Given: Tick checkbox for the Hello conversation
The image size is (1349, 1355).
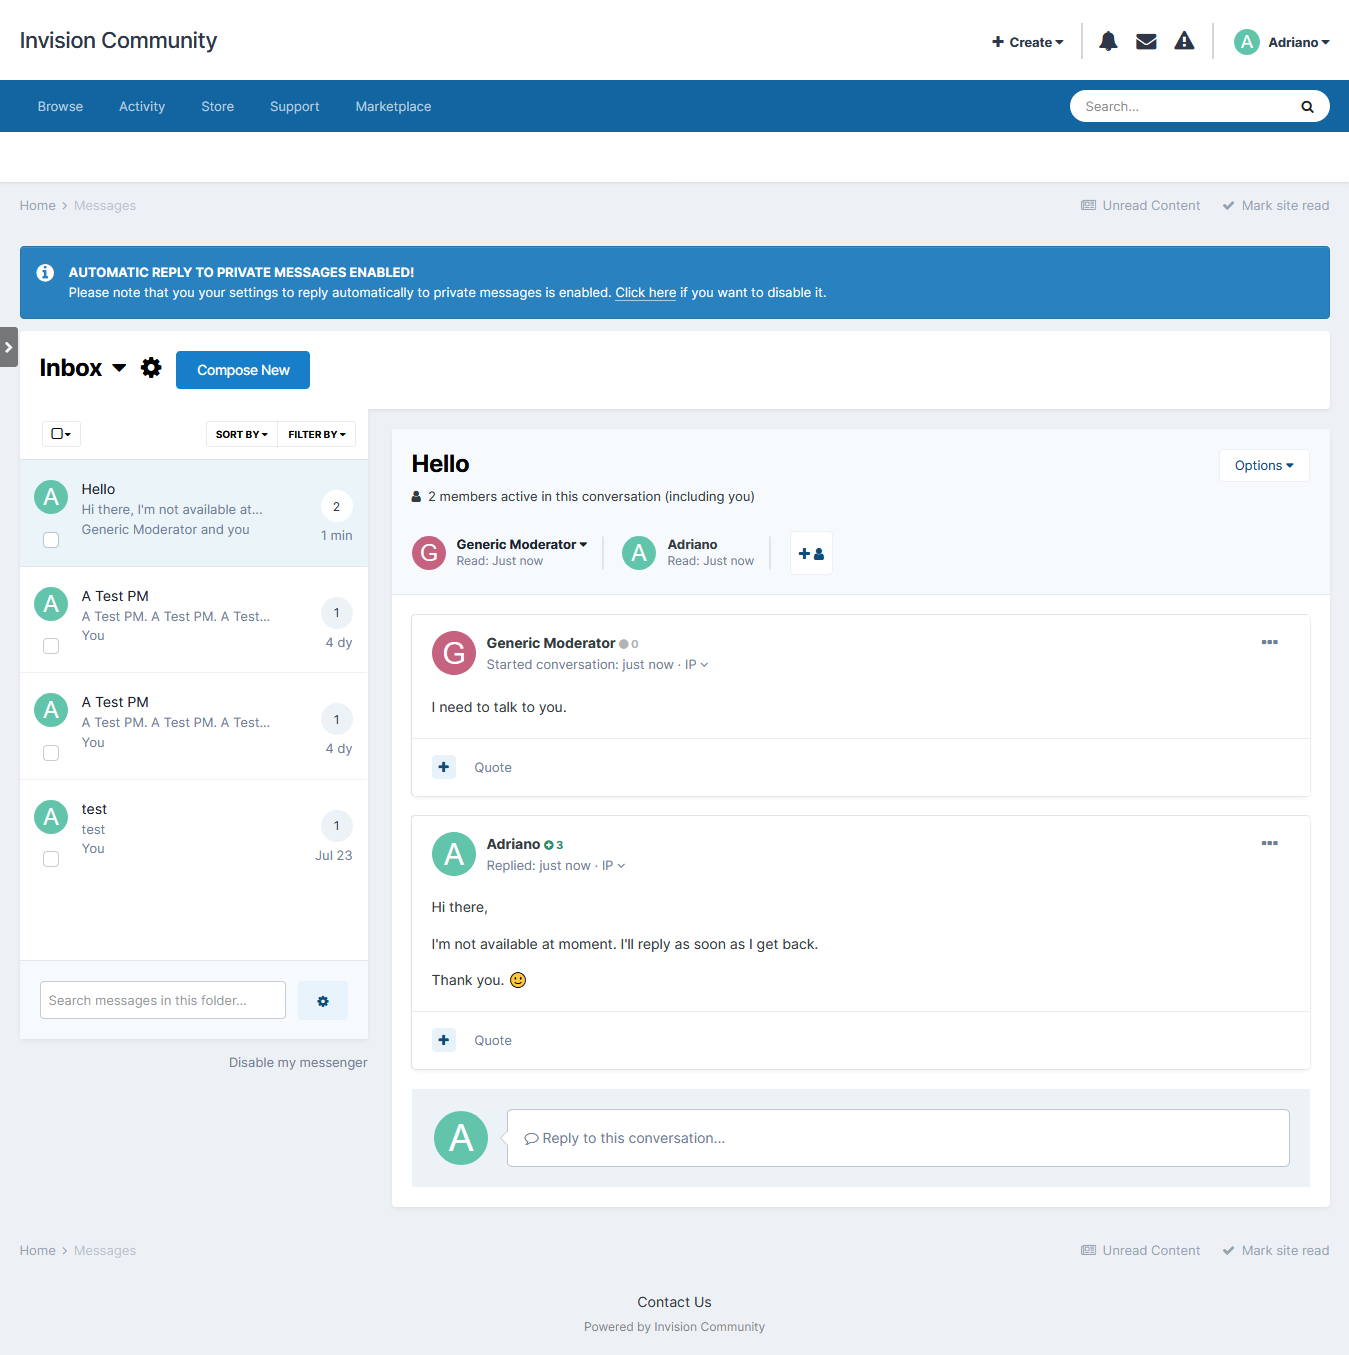Looking at the screenshot, I should pos(51,540).
